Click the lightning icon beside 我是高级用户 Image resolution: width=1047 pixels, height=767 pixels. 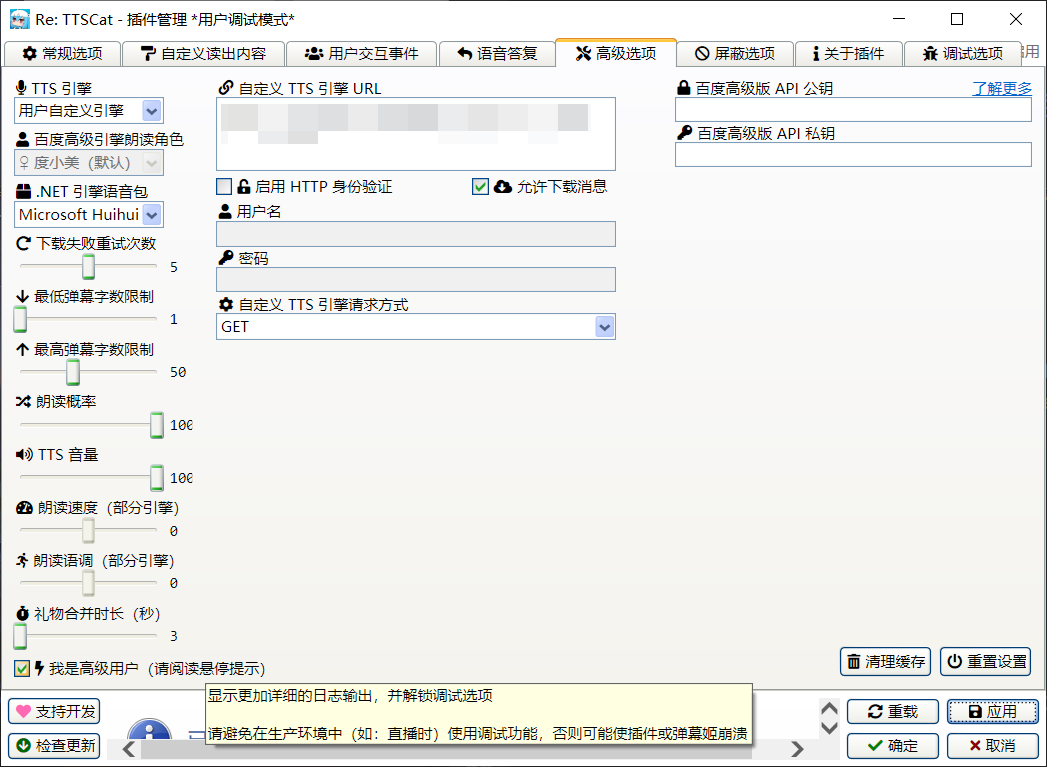point(39,668)
